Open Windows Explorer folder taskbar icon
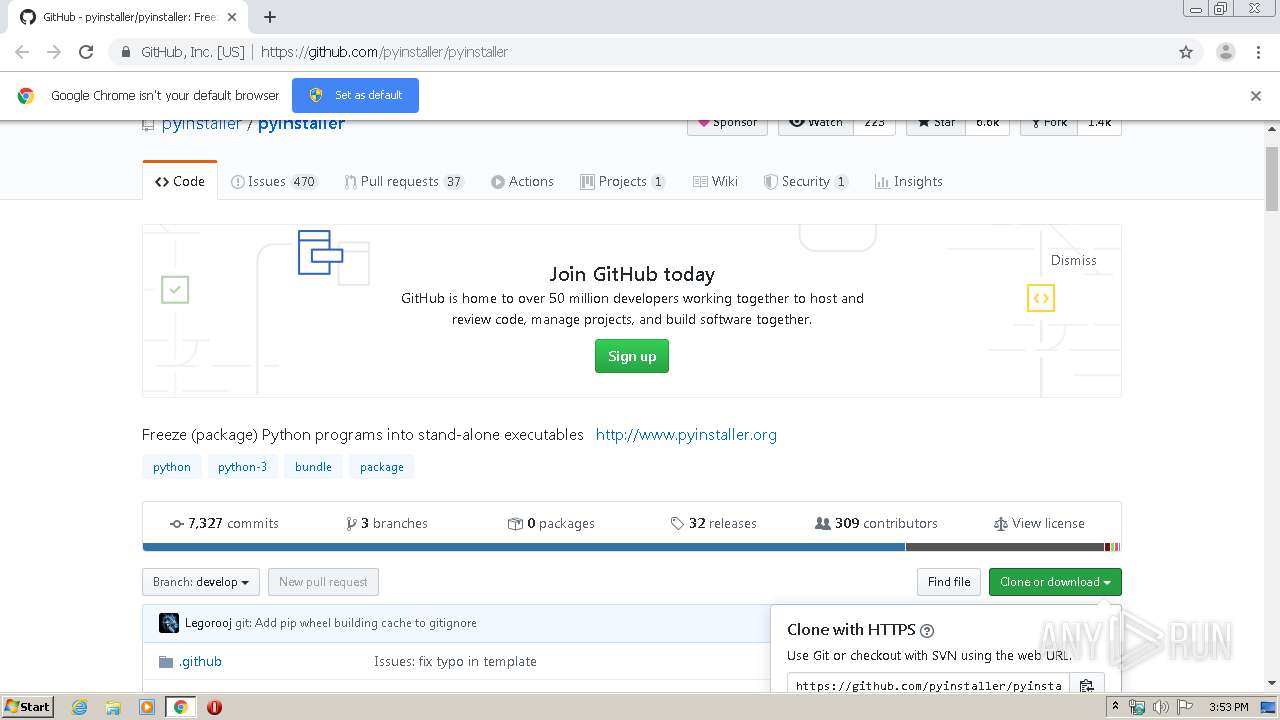Image resolution: width=1280 pixels, height=720 pixels. [113, 707]
